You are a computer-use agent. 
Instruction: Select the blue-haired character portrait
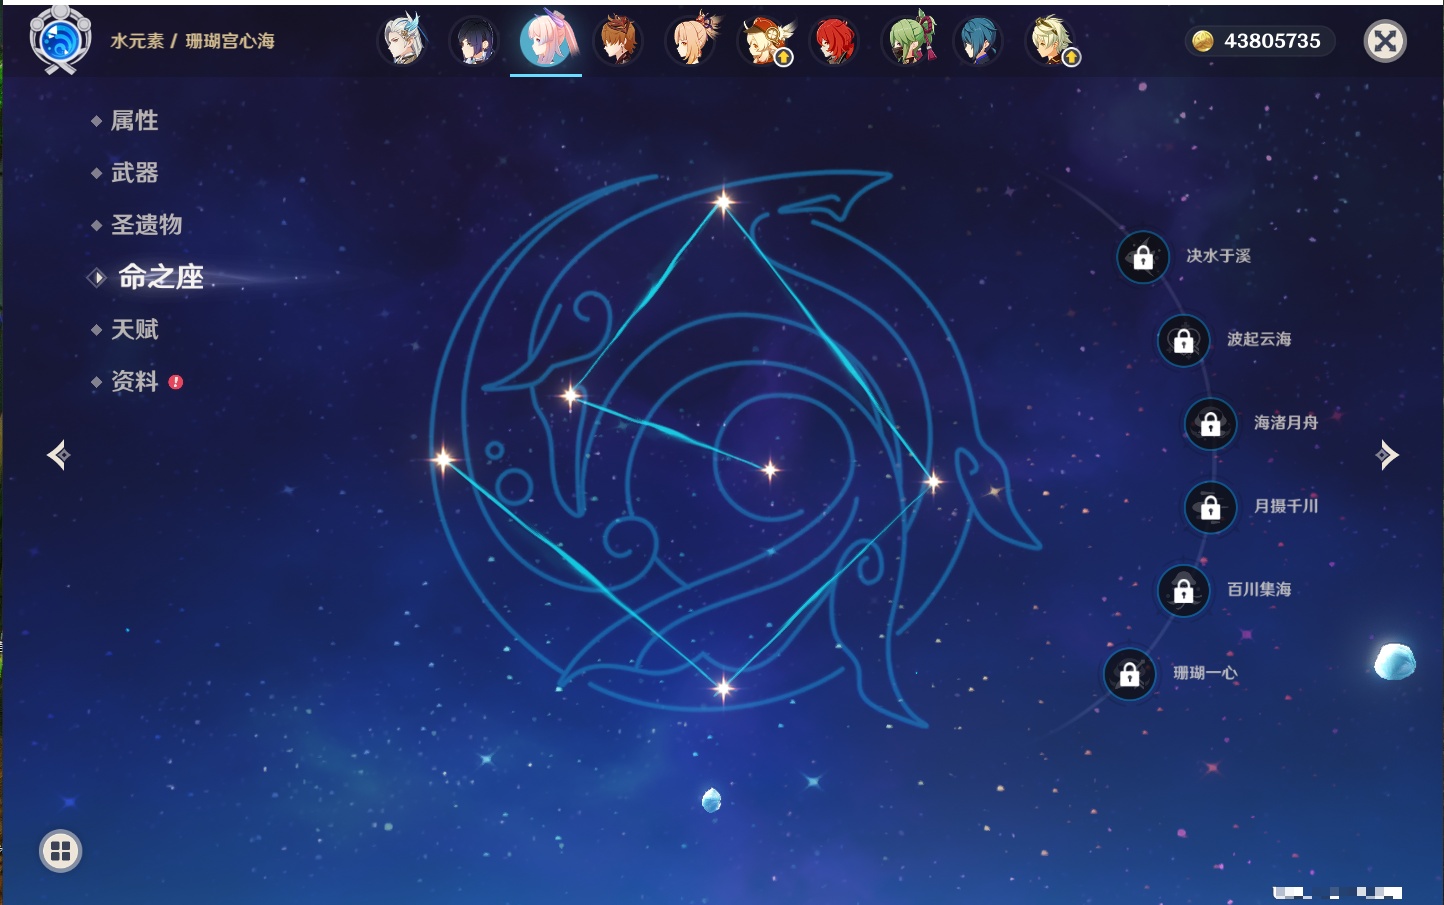point(978,41)
